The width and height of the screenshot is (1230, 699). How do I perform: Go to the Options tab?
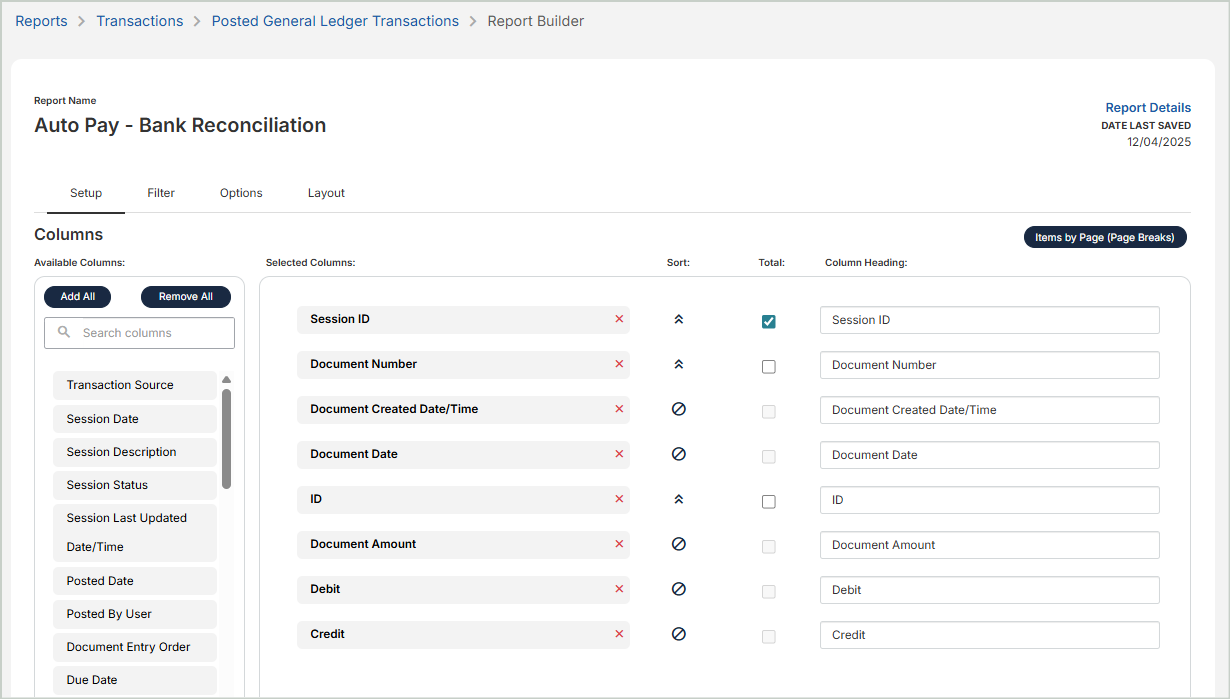coord(241,193)
